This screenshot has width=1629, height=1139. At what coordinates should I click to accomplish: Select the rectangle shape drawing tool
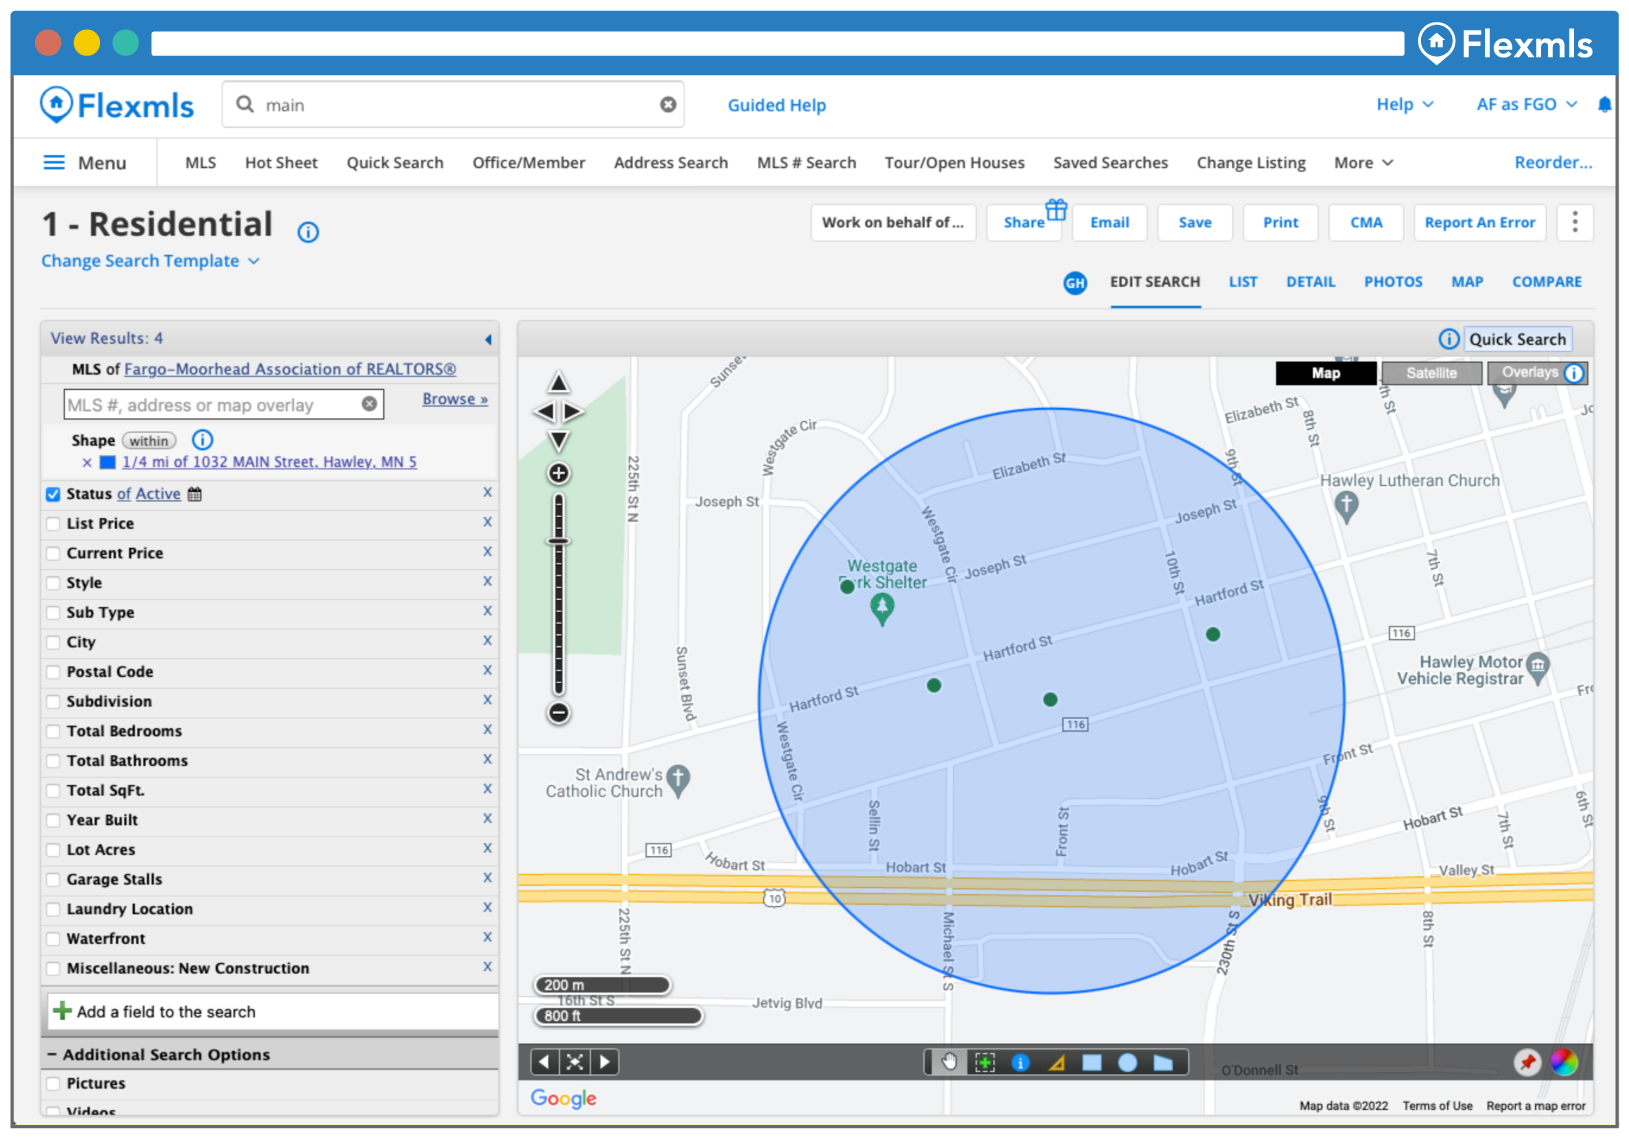(x=1092, y=1062)
